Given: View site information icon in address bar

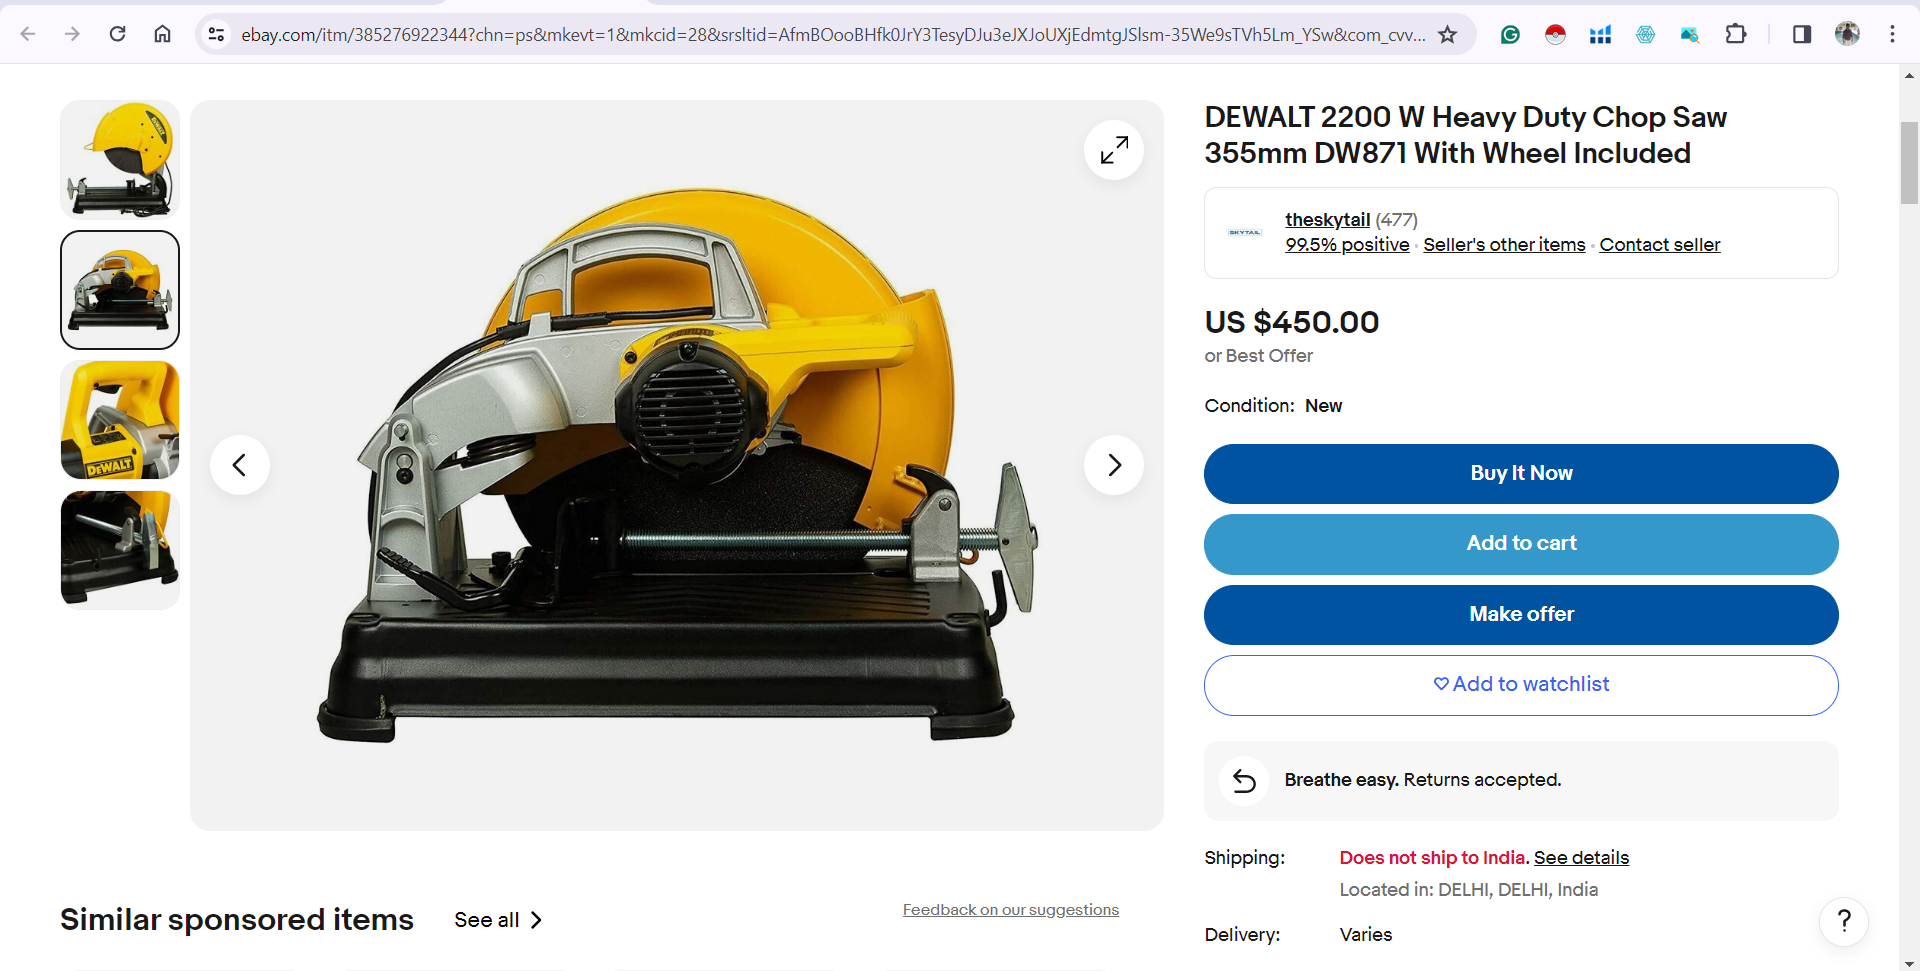Looking at the screenshot, I should tap(216, 34).
